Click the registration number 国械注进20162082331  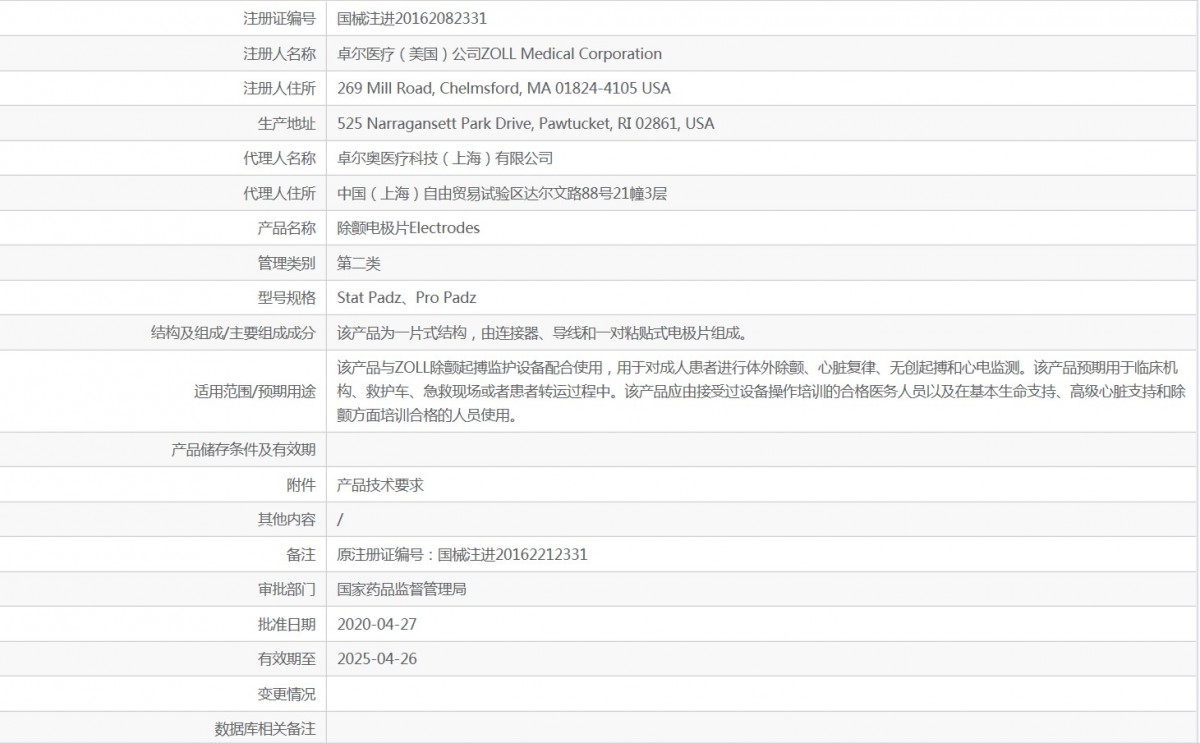pos(412,18)
